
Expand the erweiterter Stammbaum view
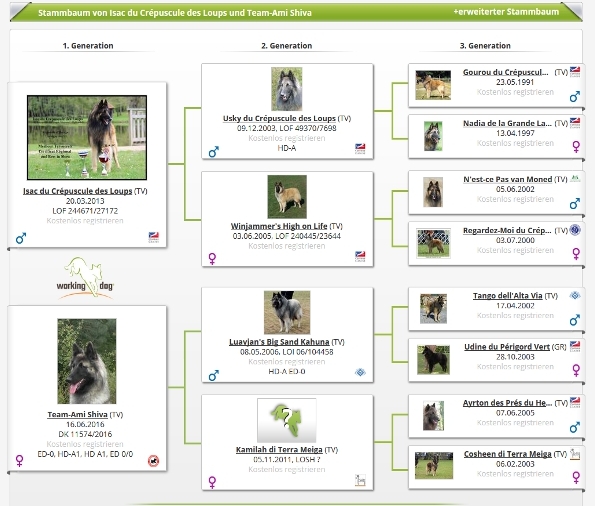[506, 12]
